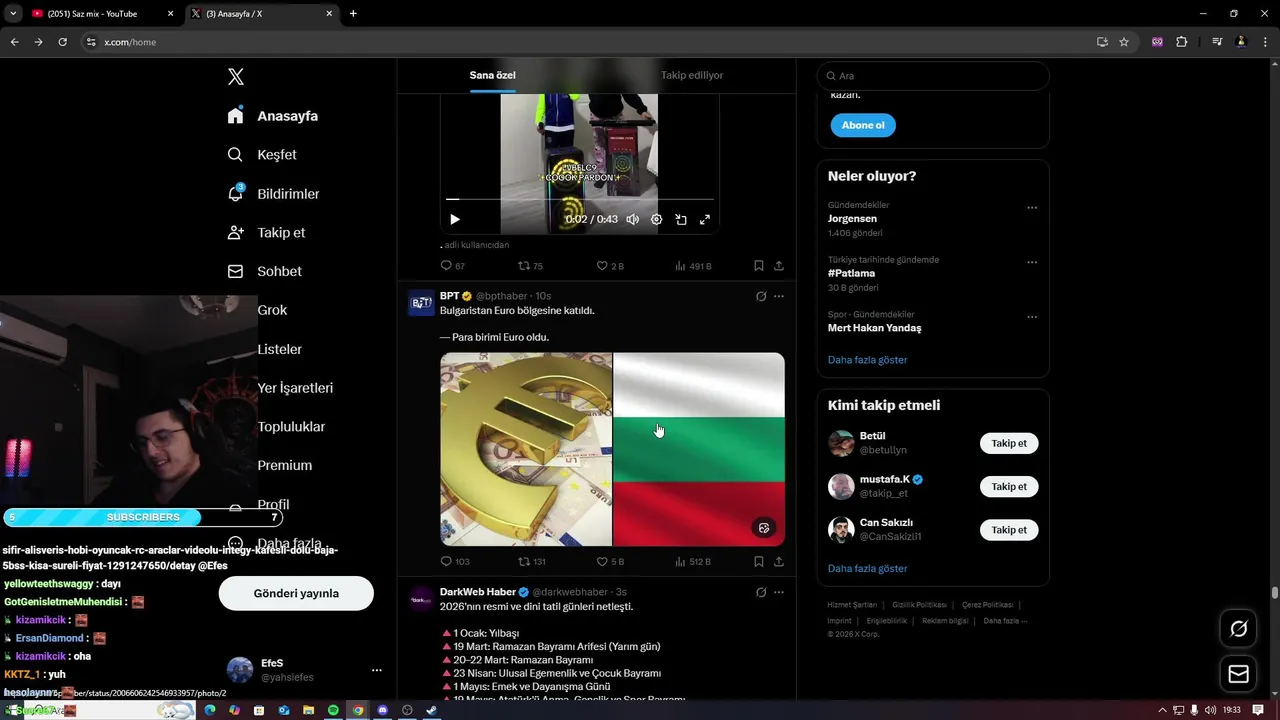
Task: Open the floating Grok button
Action: pyautogui.click(x=1238, y=629)
